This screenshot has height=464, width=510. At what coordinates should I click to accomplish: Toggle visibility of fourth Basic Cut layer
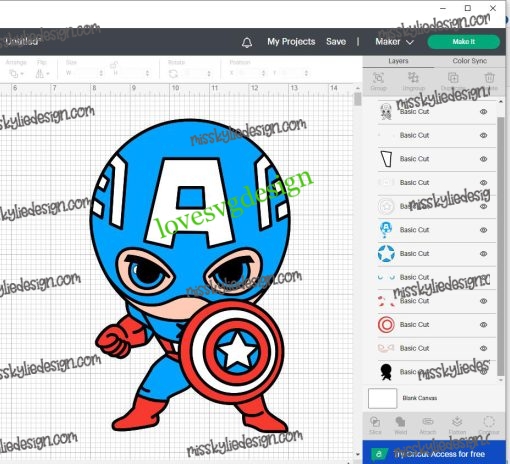point(484,183)
